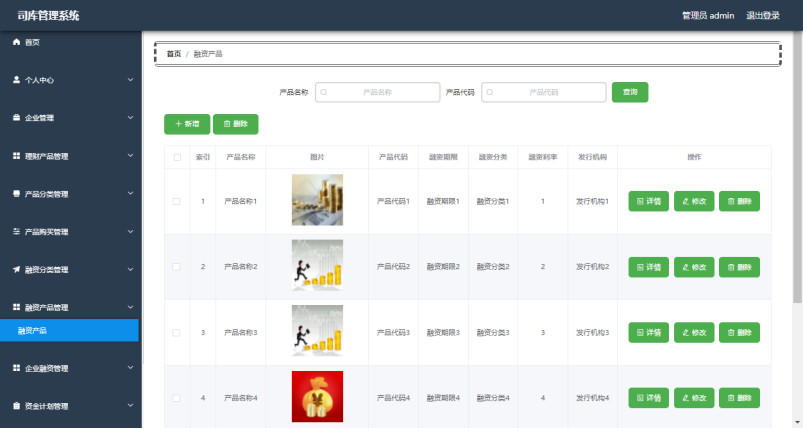Click the magnifier icon in 产品代码 search field
This screenshot has width=803, height=429.
(490, 93)
